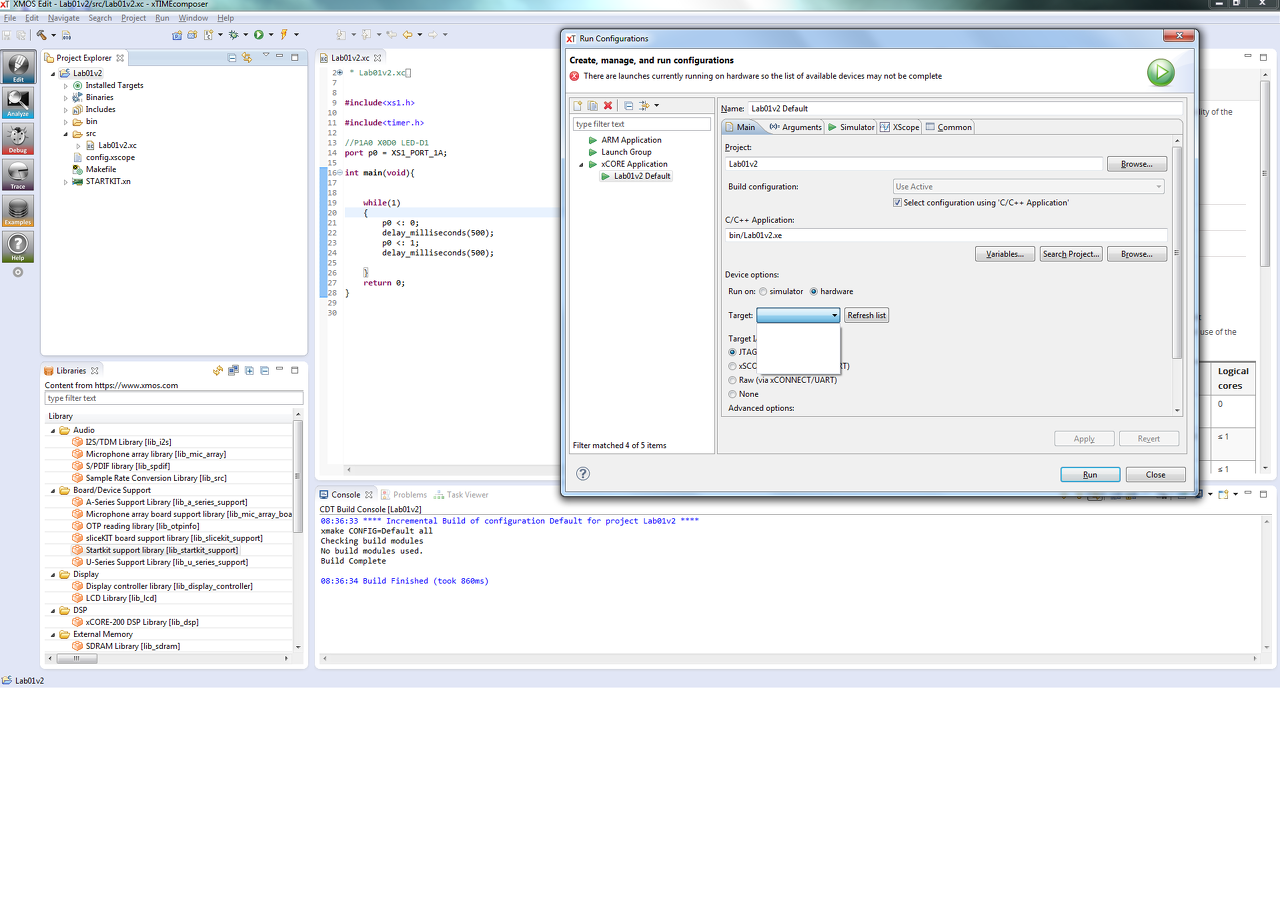The height and width of the screenshot is (903, 1280).
Task: Select Raw (via xCONNECT/UART) option
Action: point(733,380)
